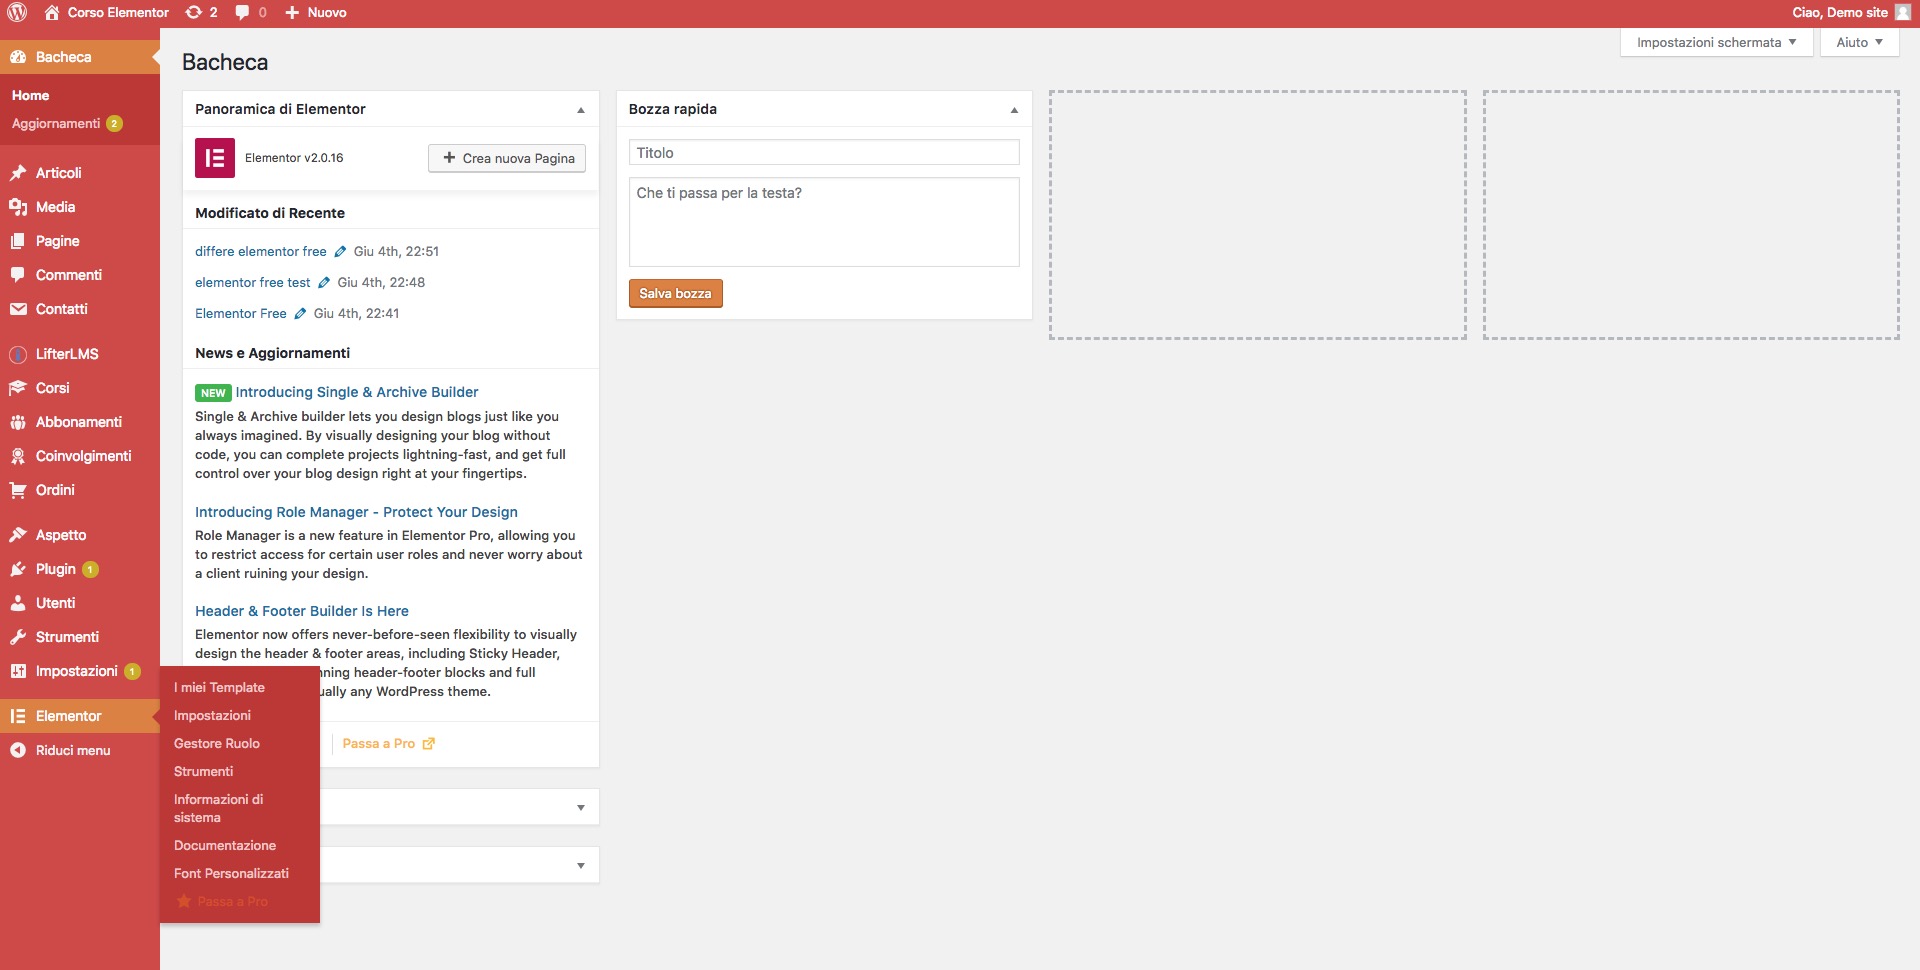Collapse the Panoramica di Elementor panel
Viewport: 1920px width, 970px height.
tap(581, 109)
